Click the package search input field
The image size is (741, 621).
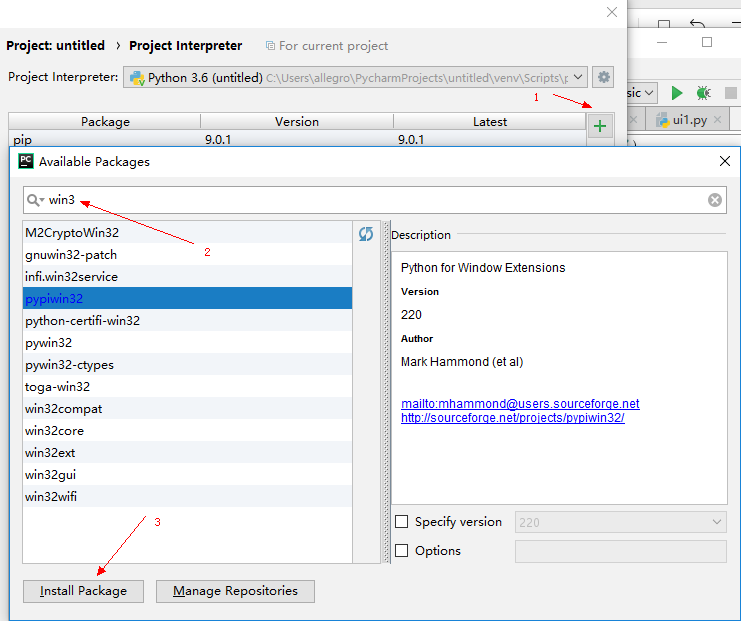(375, 200)
